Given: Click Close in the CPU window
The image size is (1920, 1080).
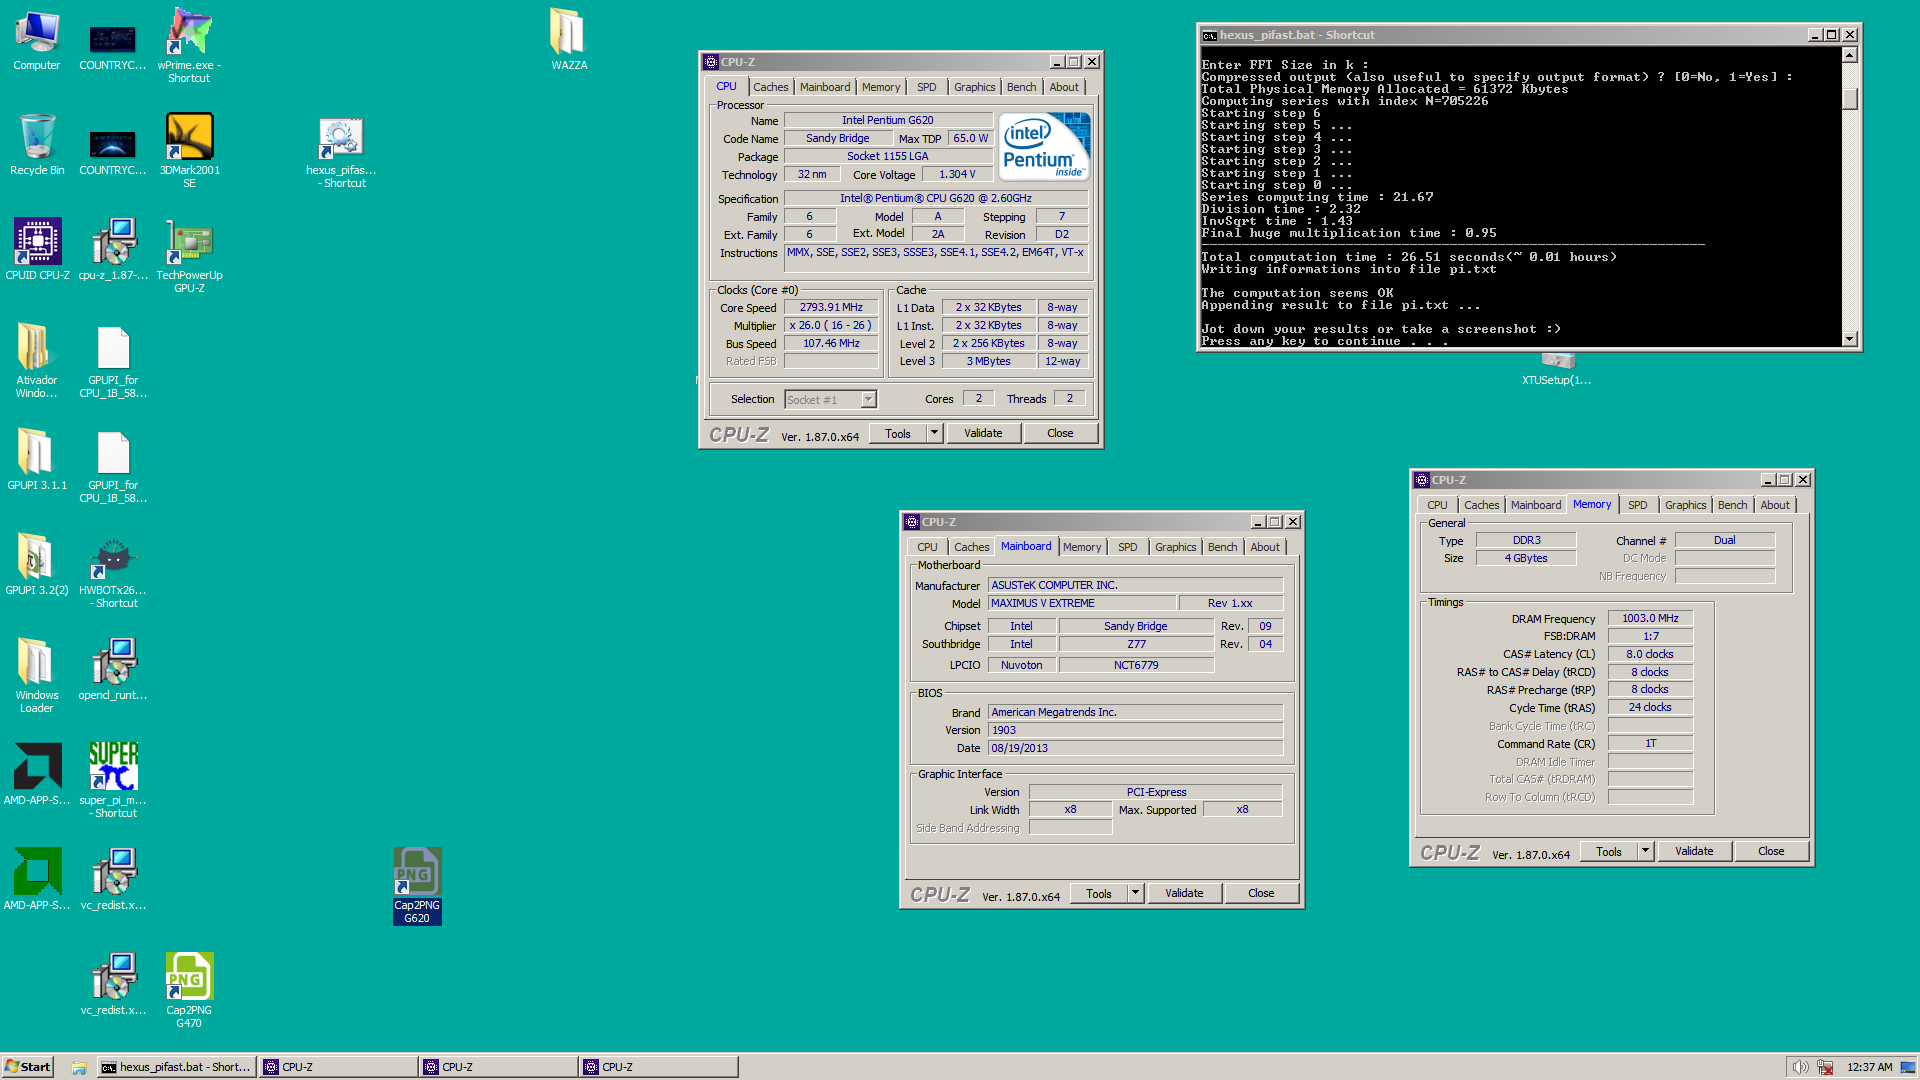Looking at the screenshot, I should click(1060, 433).
